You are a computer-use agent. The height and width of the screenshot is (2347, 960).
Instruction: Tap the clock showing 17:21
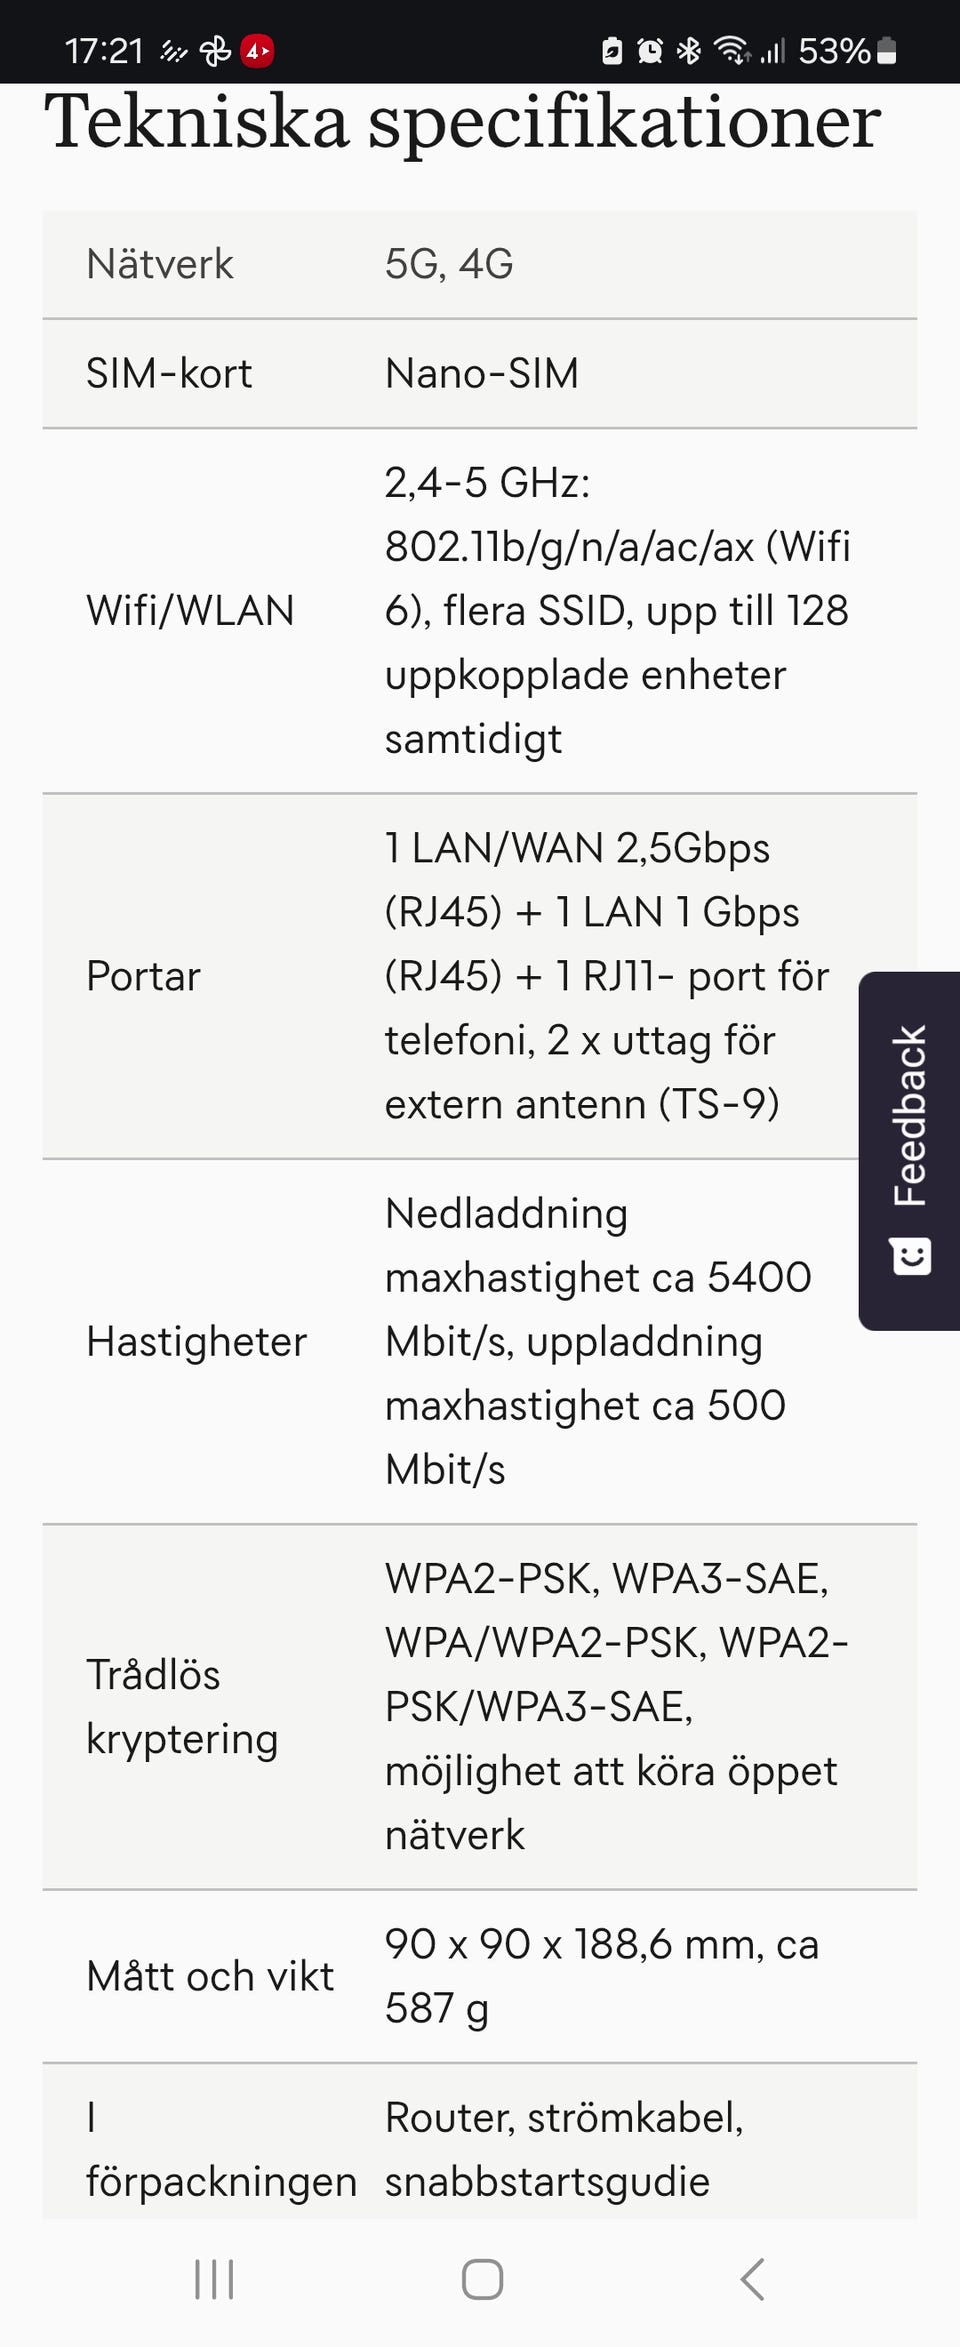pos(104,51)
